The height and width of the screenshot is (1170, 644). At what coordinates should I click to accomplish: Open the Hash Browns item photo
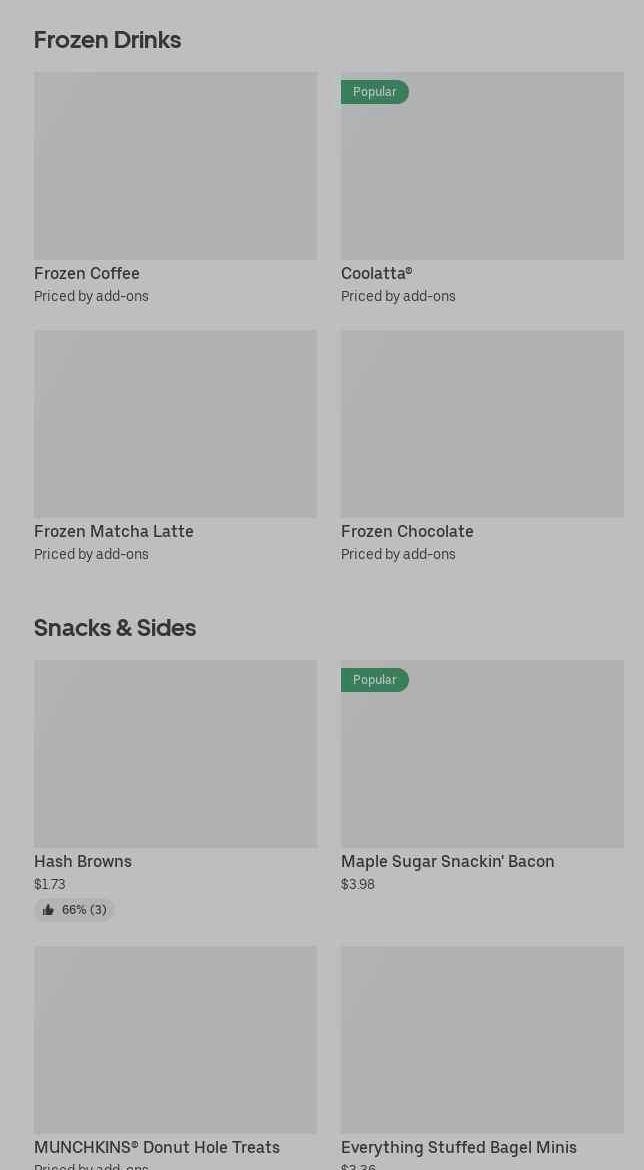[x=175, y=754]
